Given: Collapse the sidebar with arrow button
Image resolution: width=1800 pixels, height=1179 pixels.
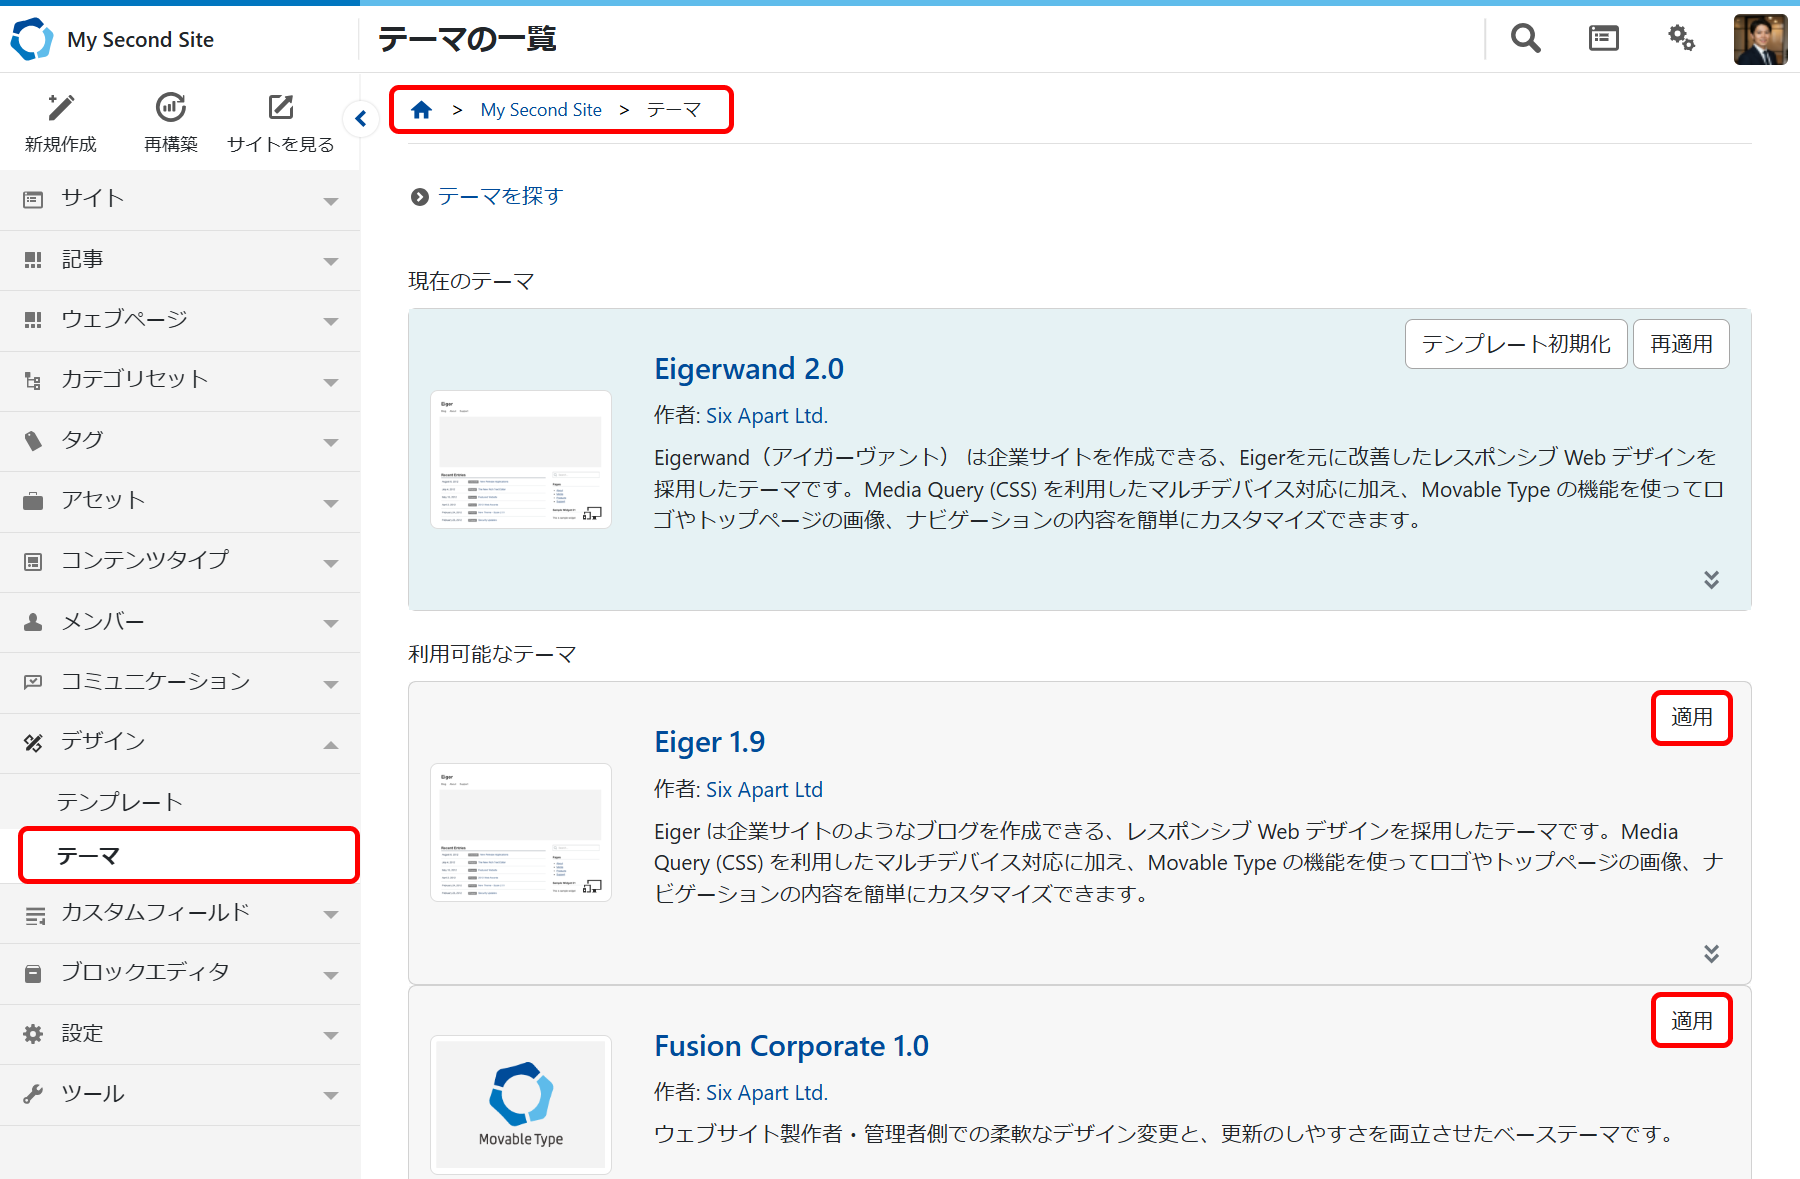Looking at the screenshot, I should tap(361, 119).
